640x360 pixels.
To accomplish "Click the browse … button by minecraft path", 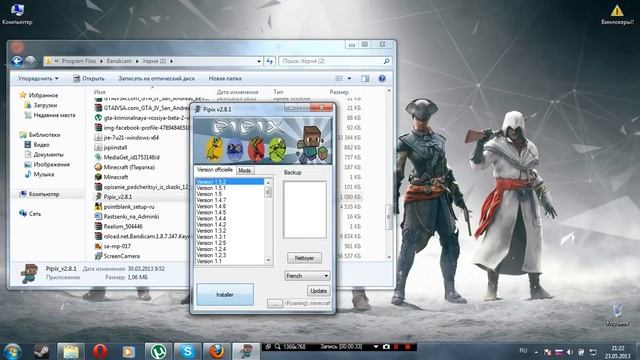I will [x=275, y=304].
